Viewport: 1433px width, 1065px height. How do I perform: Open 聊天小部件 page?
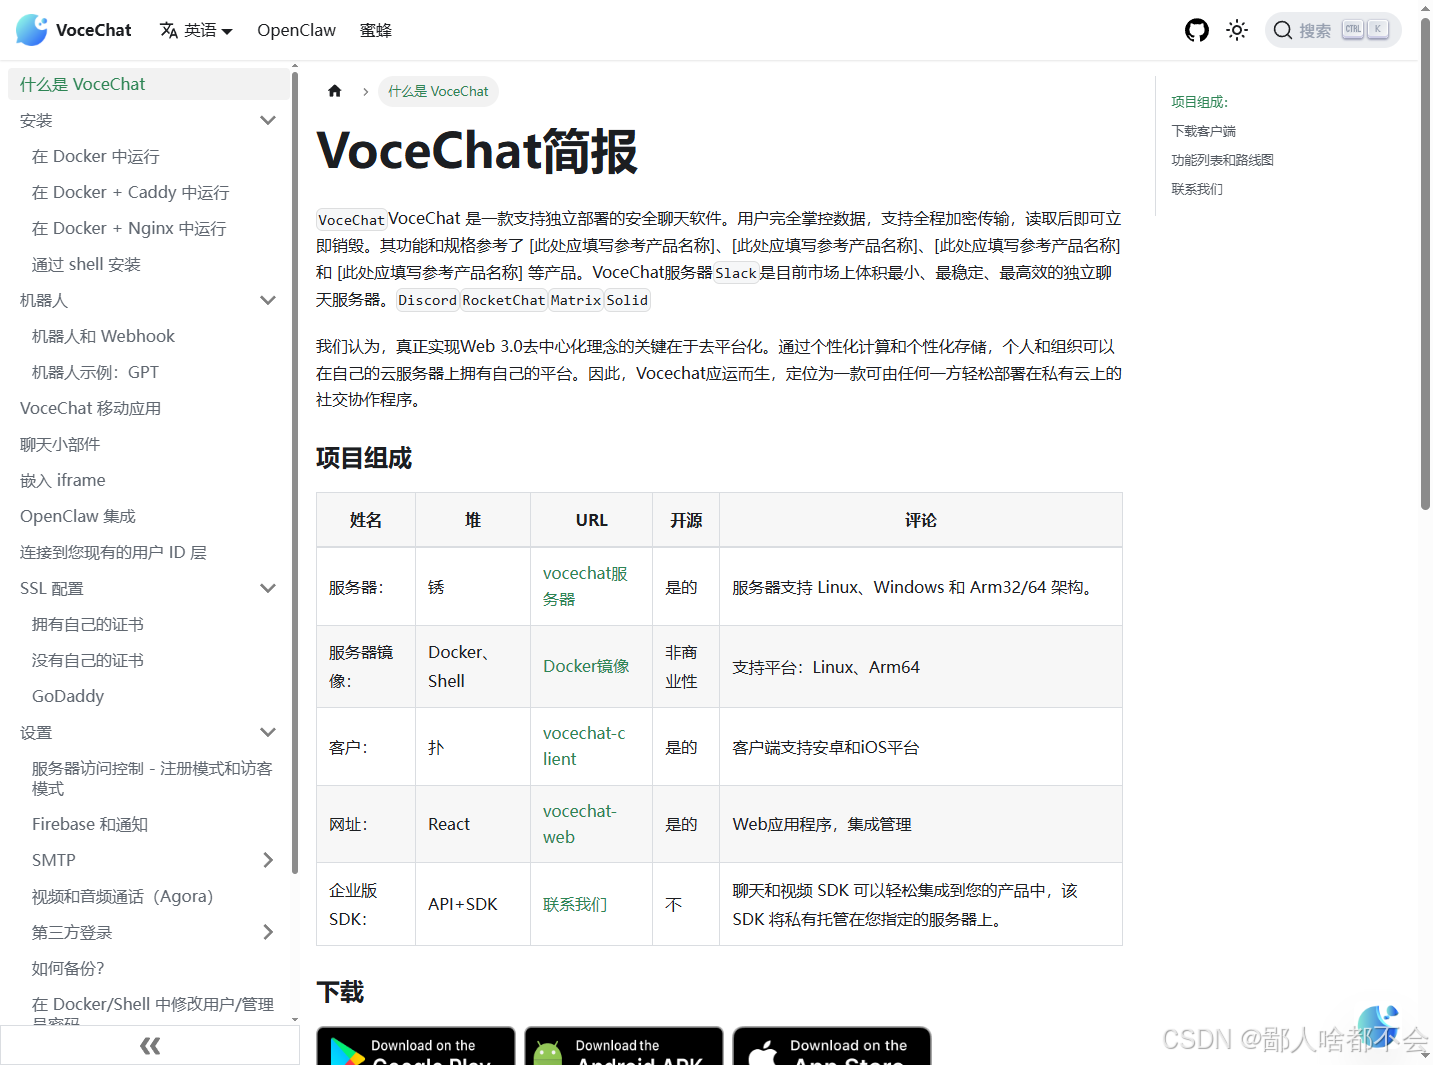click(60, 444)
